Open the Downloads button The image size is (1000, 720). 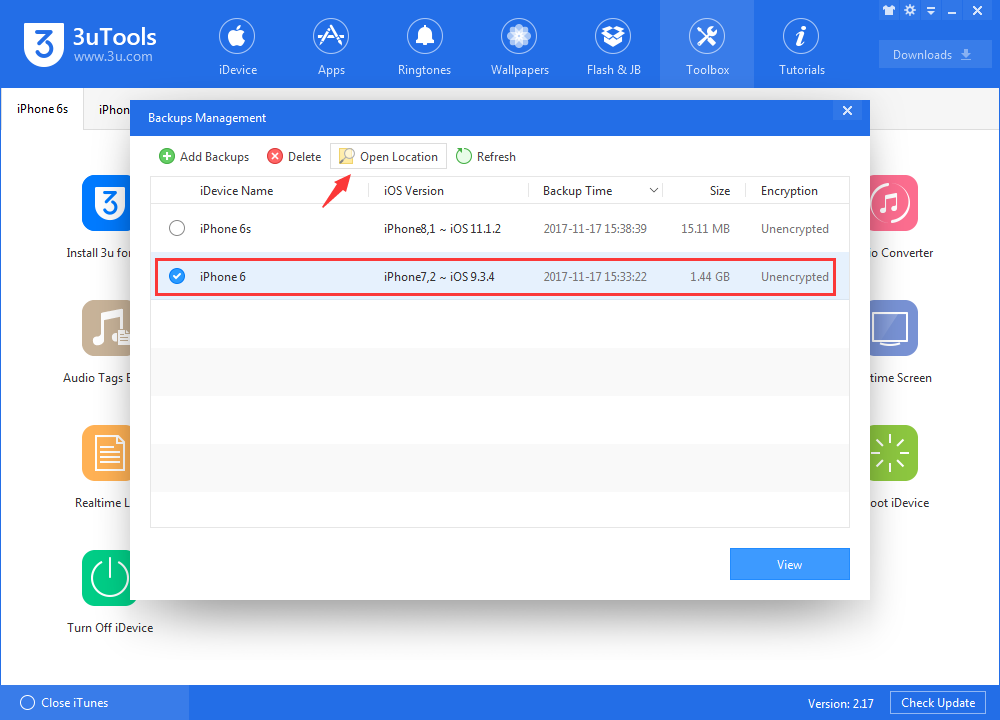tap(935, 55)
